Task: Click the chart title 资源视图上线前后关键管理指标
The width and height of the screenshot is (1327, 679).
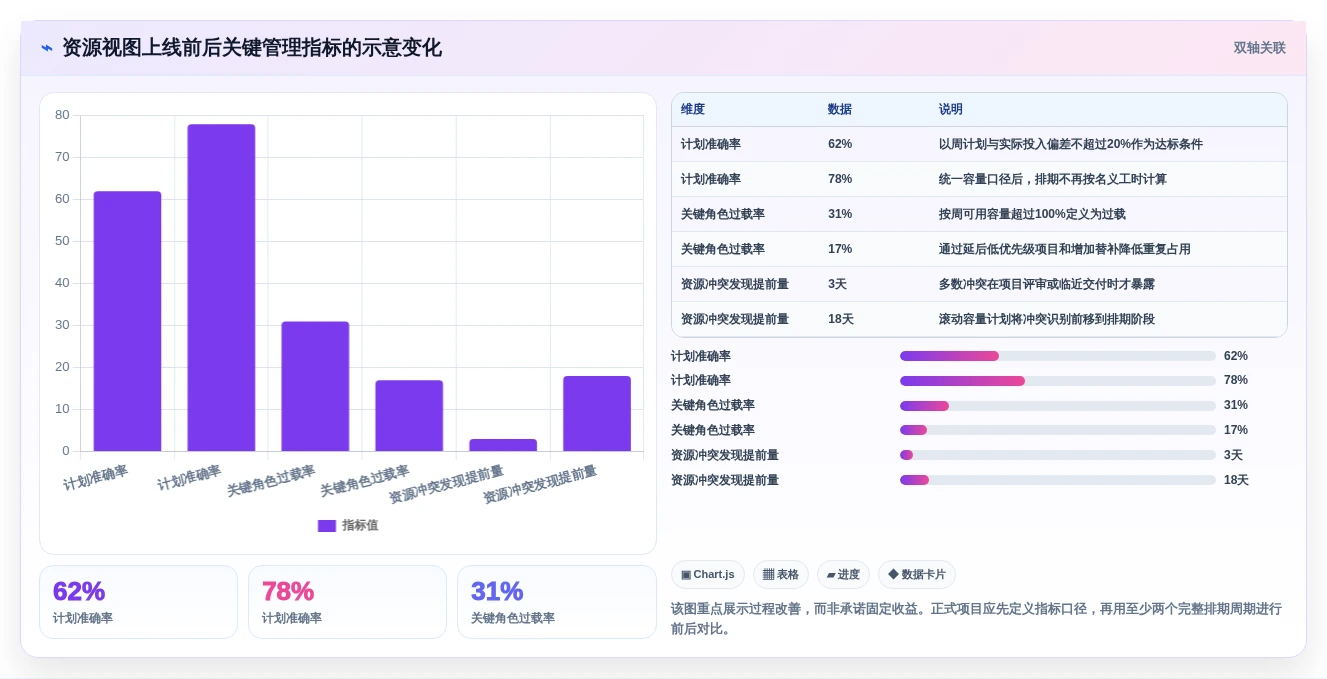Action: pyautogui.click(x=252, y=48)
